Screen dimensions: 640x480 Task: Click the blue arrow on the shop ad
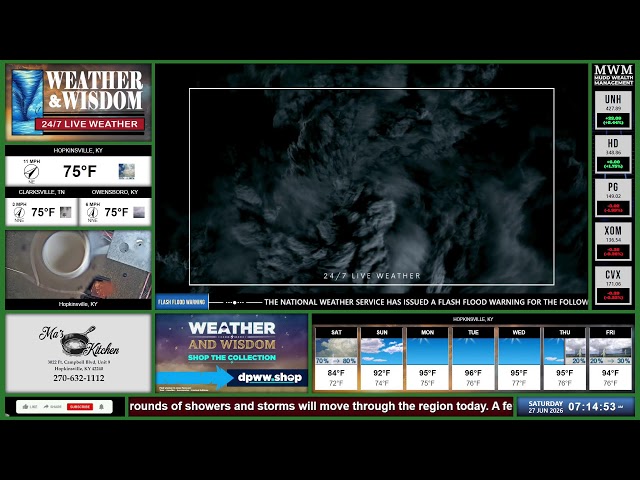click(x=195, y=378)
